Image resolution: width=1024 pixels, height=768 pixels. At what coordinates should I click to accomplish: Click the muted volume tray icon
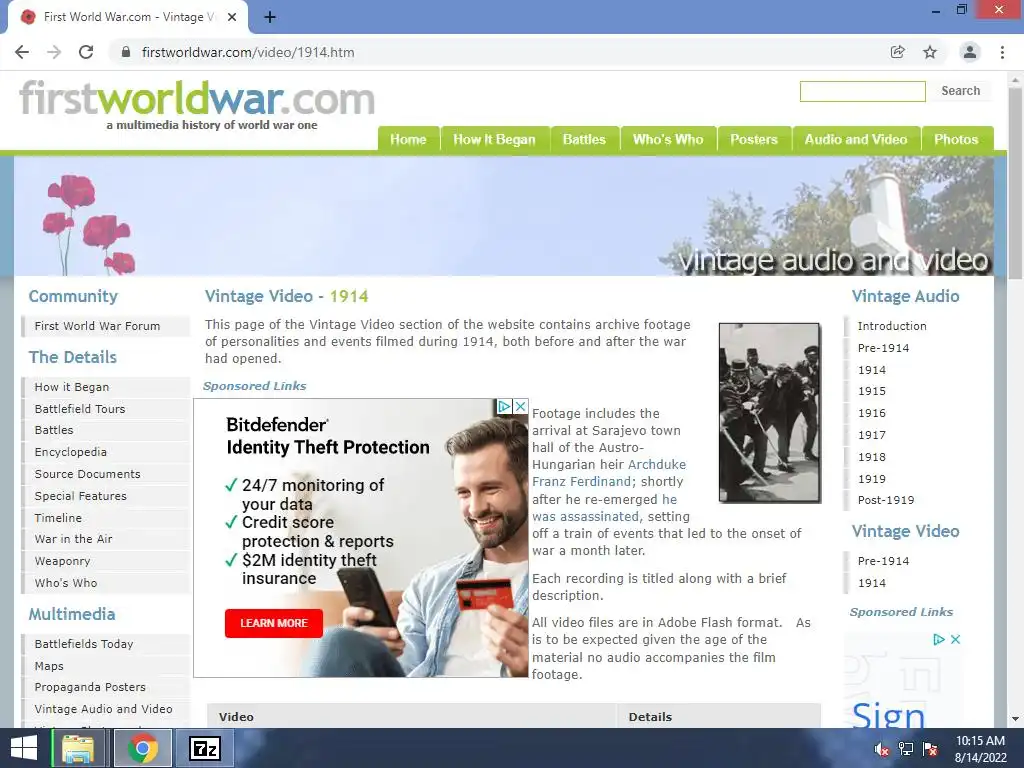(x=881, y=749)
